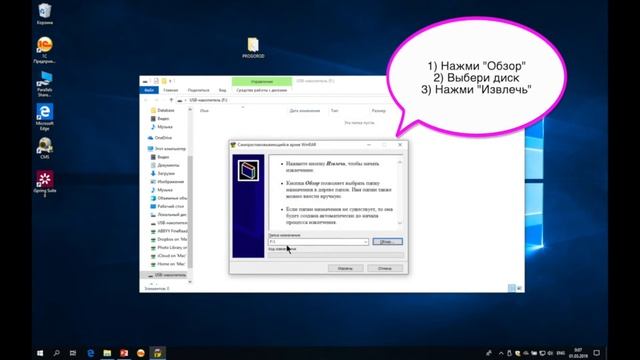This screenshot has width=640, height=360.
Task: Click the green Управление contextual tab
Action: [x=262, y=81]
